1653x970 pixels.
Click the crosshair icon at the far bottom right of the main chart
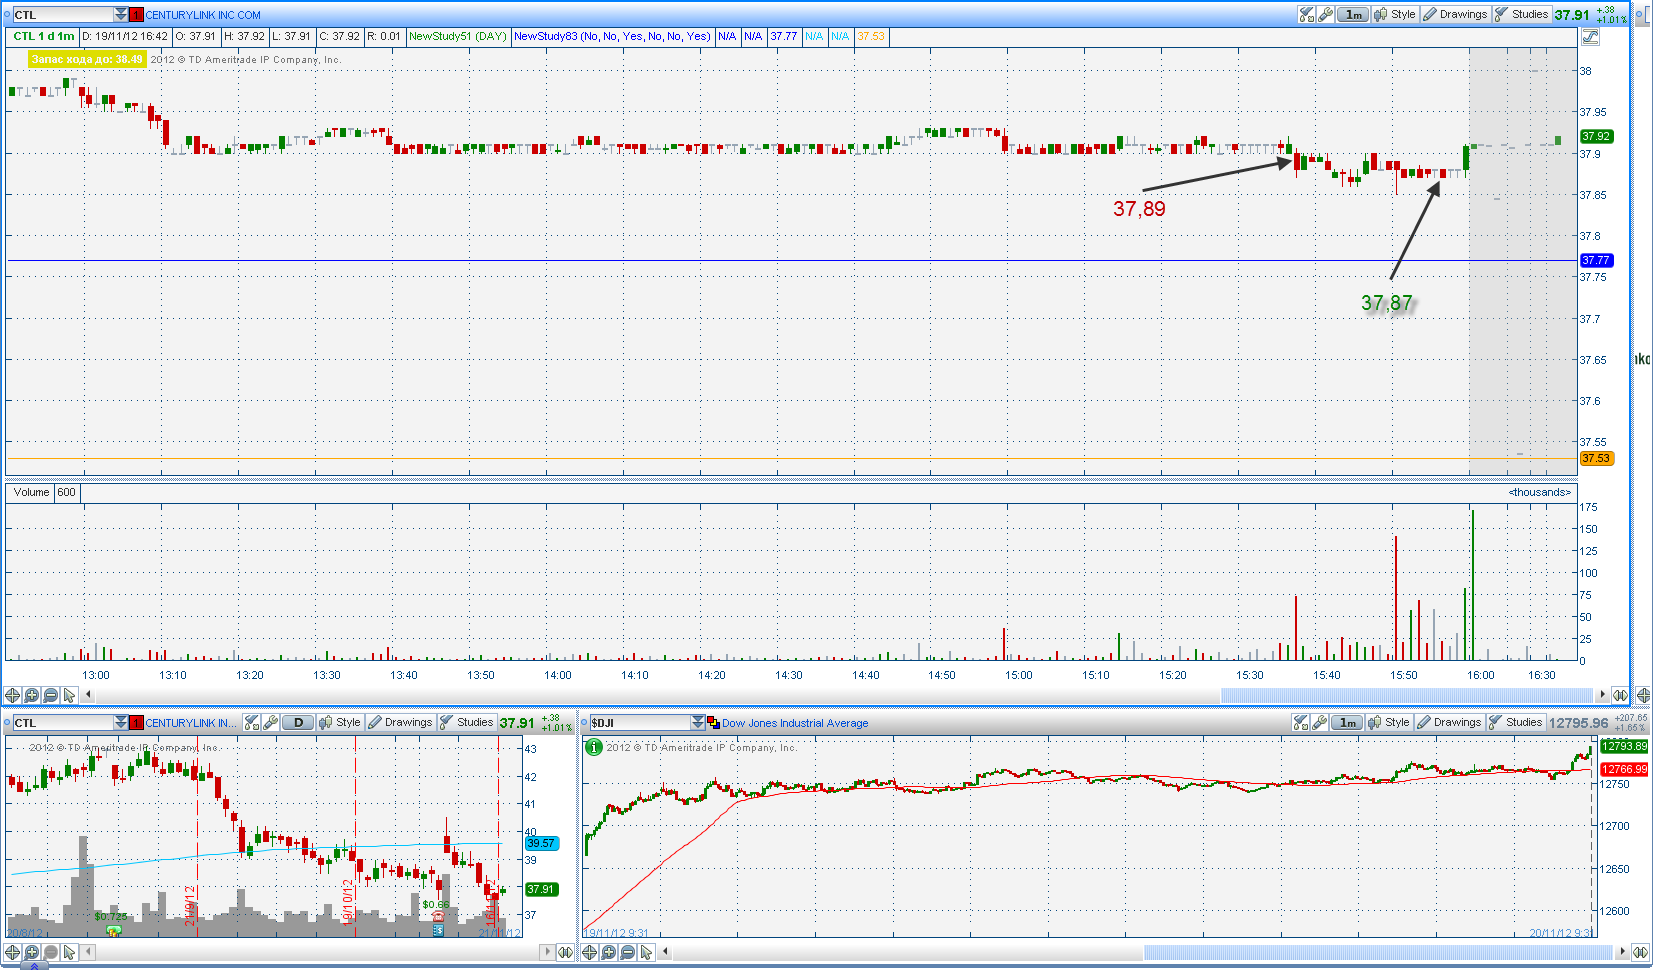tap(1643, 694)
